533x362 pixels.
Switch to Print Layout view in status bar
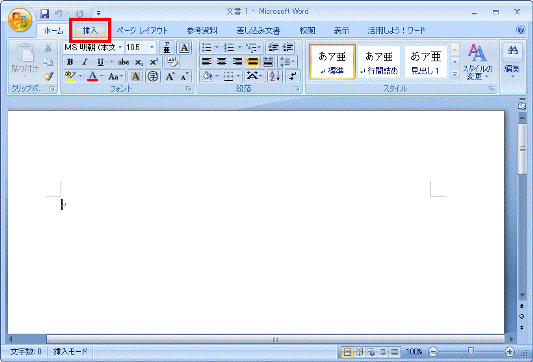coord(347,351)
